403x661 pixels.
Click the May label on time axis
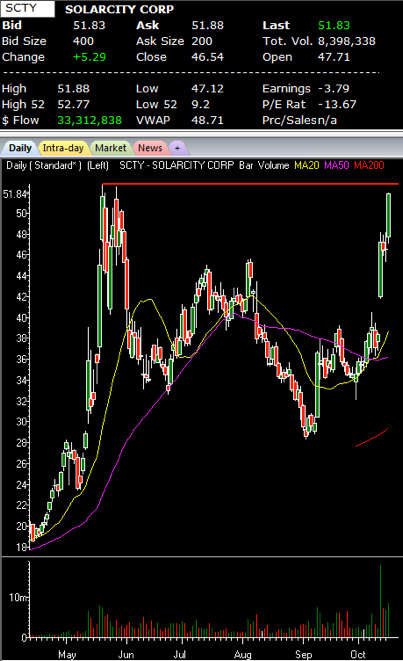[67, 654]
